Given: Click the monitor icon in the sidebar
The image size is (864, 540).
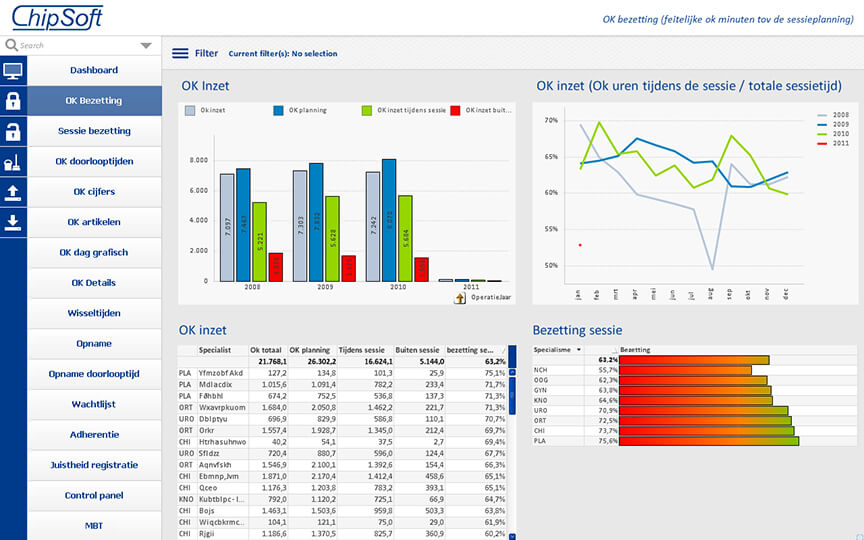Looking at the screenshot, I should [x=13, y=71].
